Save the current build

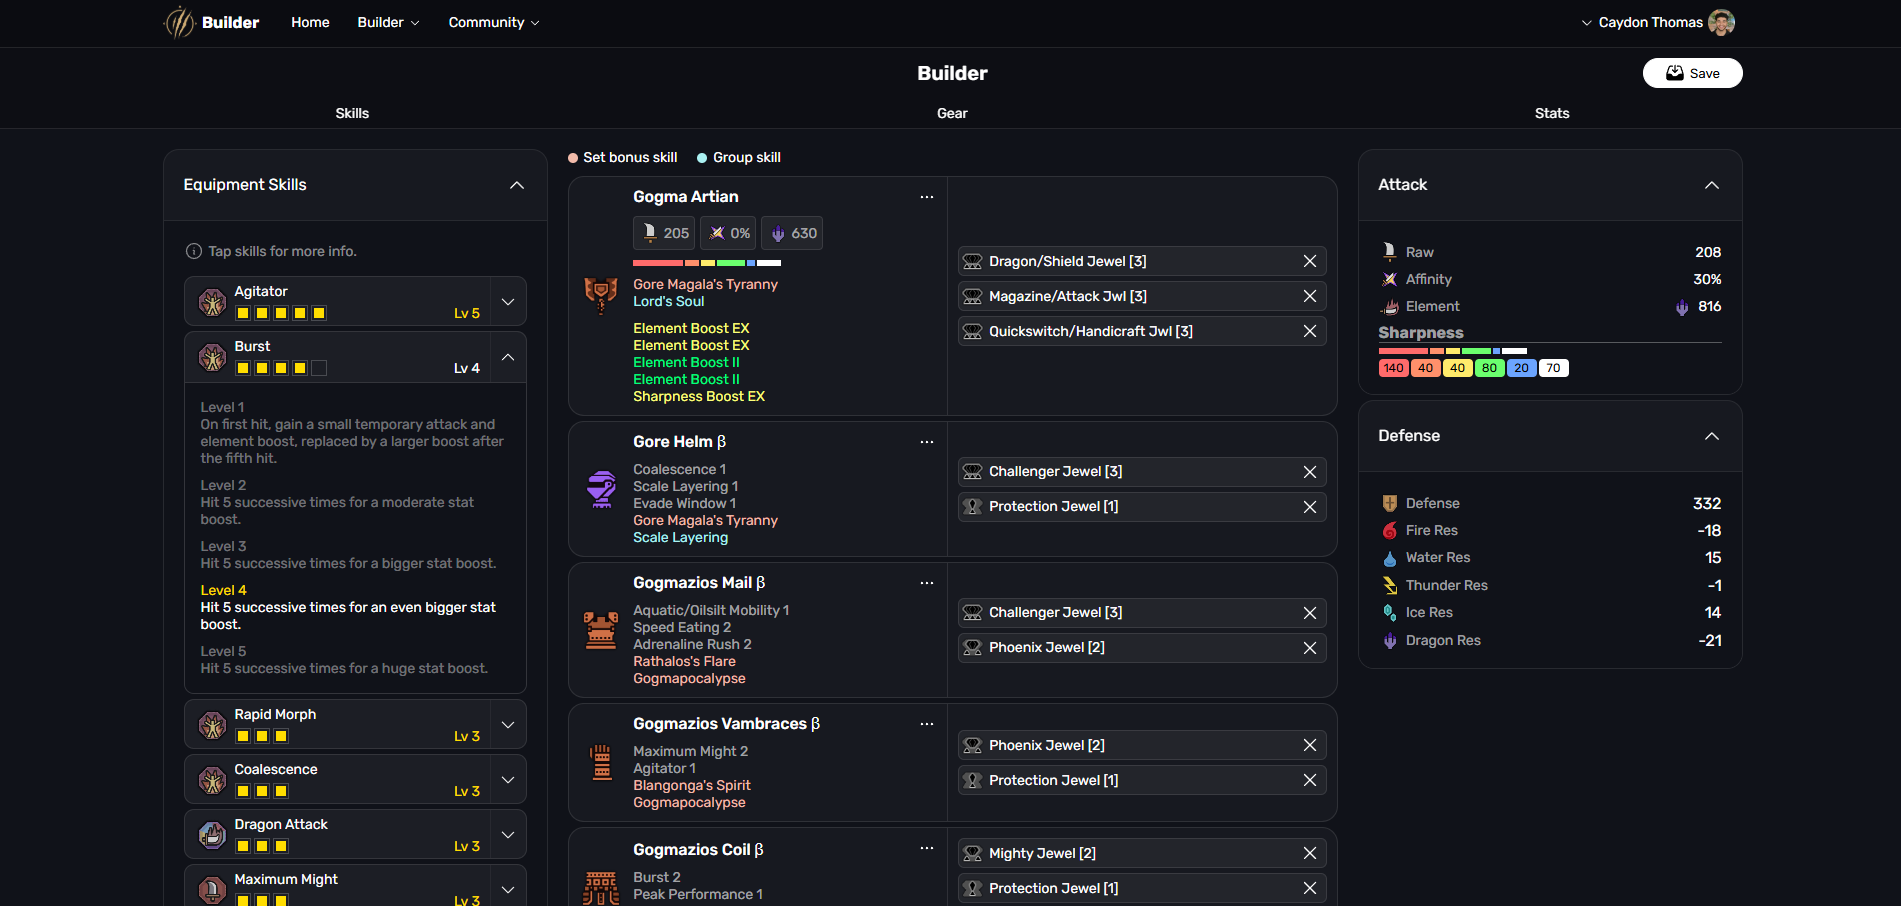tap(1692, 73)
